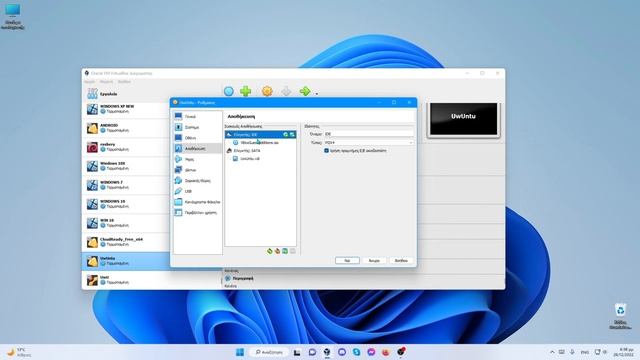This screenshot has height=360, width=640.
Task: Open Messenger from the taskbar
Action: (371, 352)
